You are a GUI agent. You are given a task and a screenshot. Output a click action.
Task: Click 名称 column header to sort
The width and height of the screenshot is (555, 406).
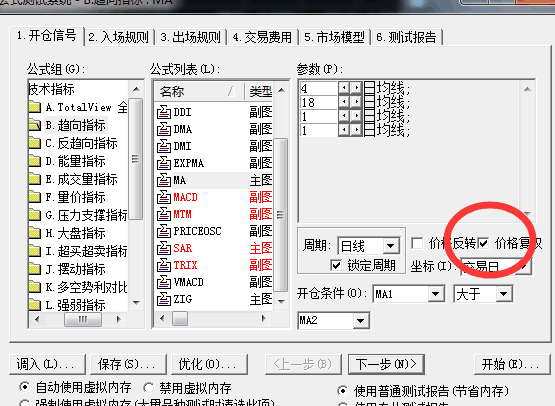pos(199,91)
